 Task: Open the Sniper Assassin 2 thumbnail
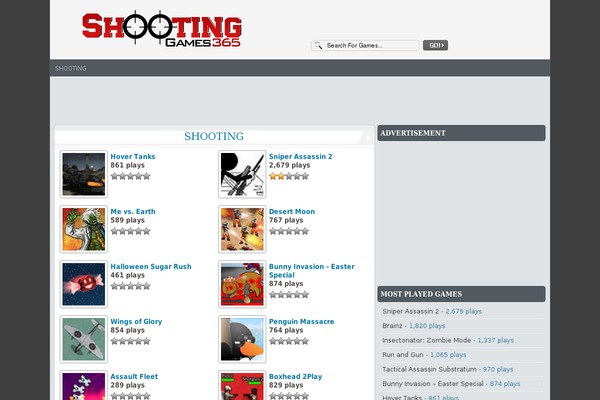(242, 174)
